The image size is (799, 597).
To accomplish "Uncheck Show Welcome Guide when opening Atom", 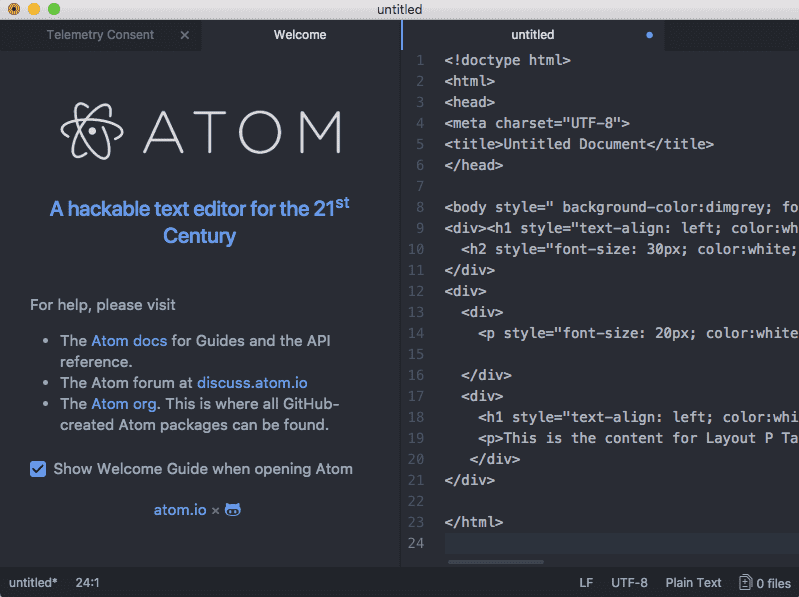I will (x=38, y=468).
